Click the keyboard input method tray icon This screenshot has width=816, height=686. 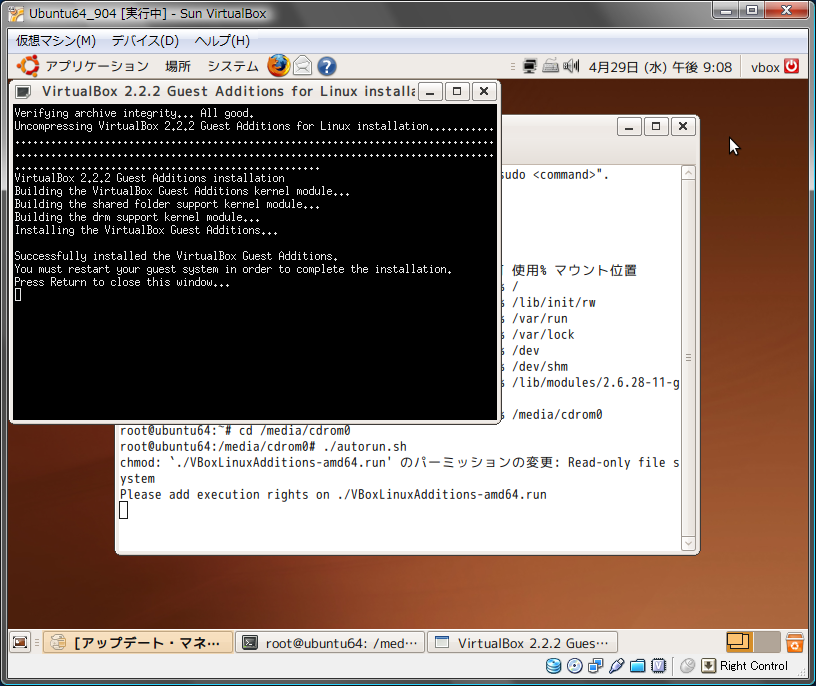[x=551, y=66]
